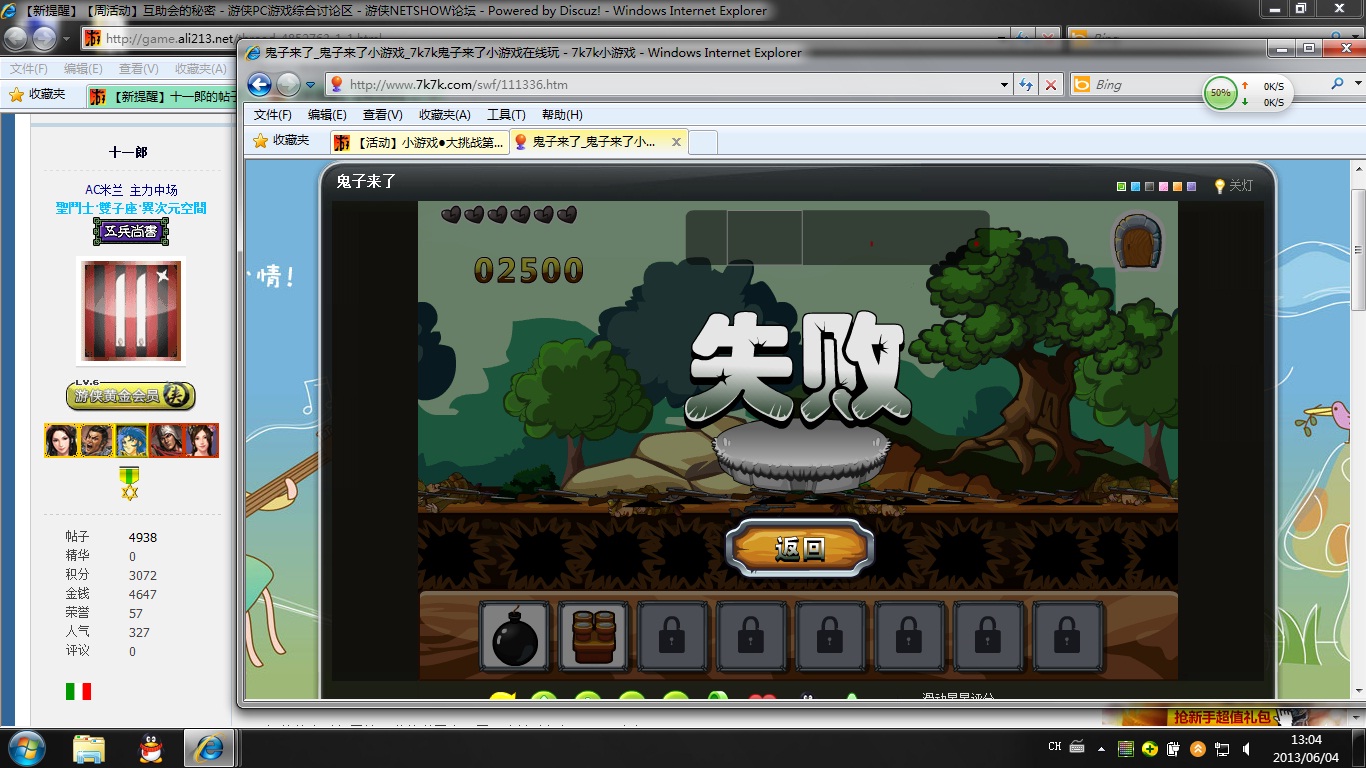Click the scroll up arrow on the game page scrollbar
Viewport: 1366px width, 768px height.
coord(1357,170)
